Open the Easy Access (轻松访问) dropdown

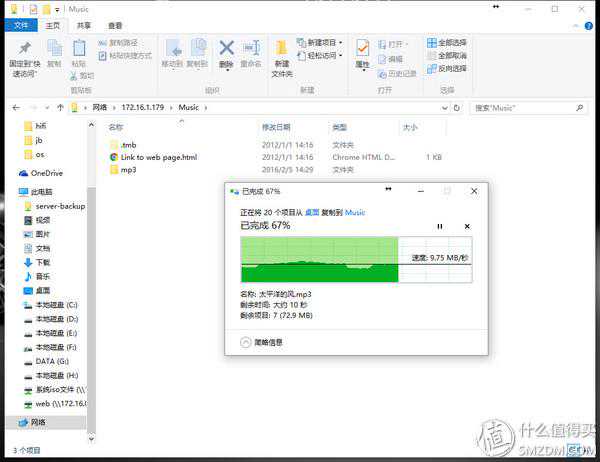(324, 56)
